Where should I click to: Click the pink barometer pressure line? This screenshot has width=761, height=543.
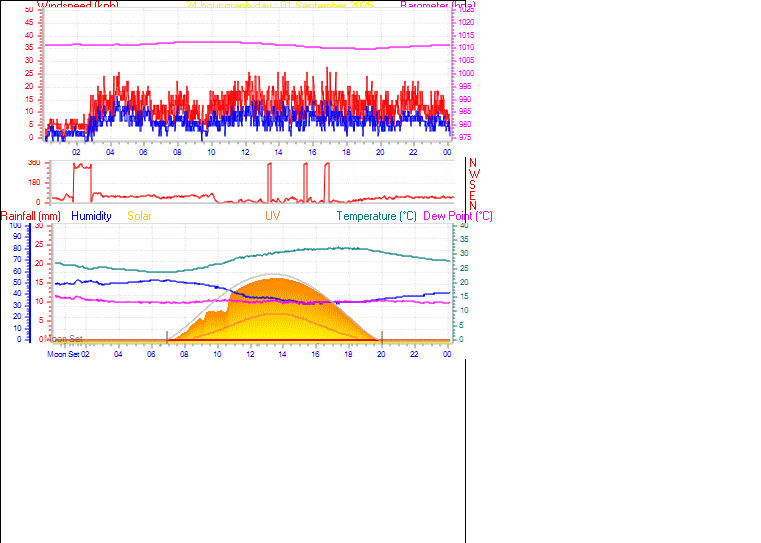[250, 44]
